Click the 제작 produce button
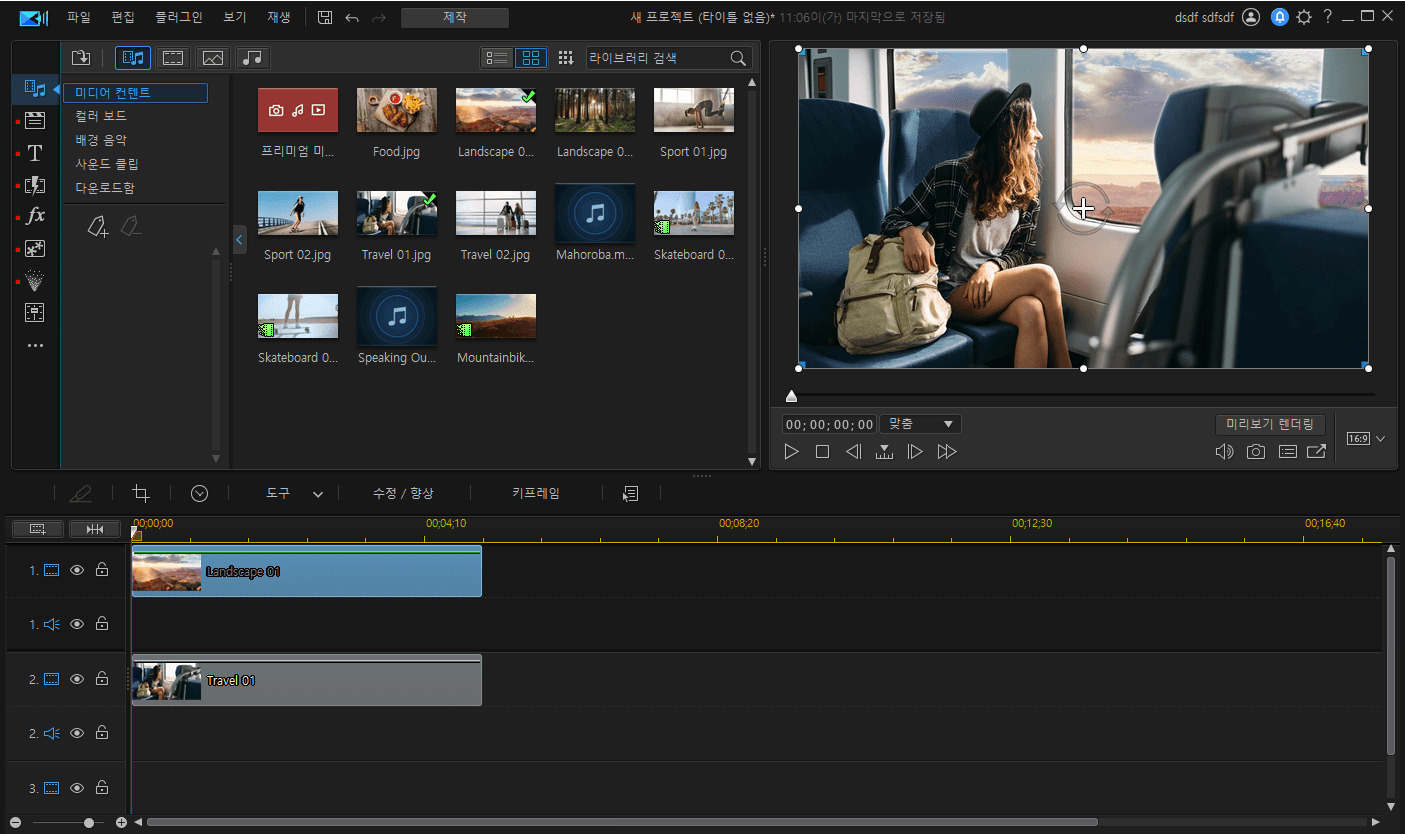The image size is (1405, 834). pyautogui.click(x=454, y=17)
